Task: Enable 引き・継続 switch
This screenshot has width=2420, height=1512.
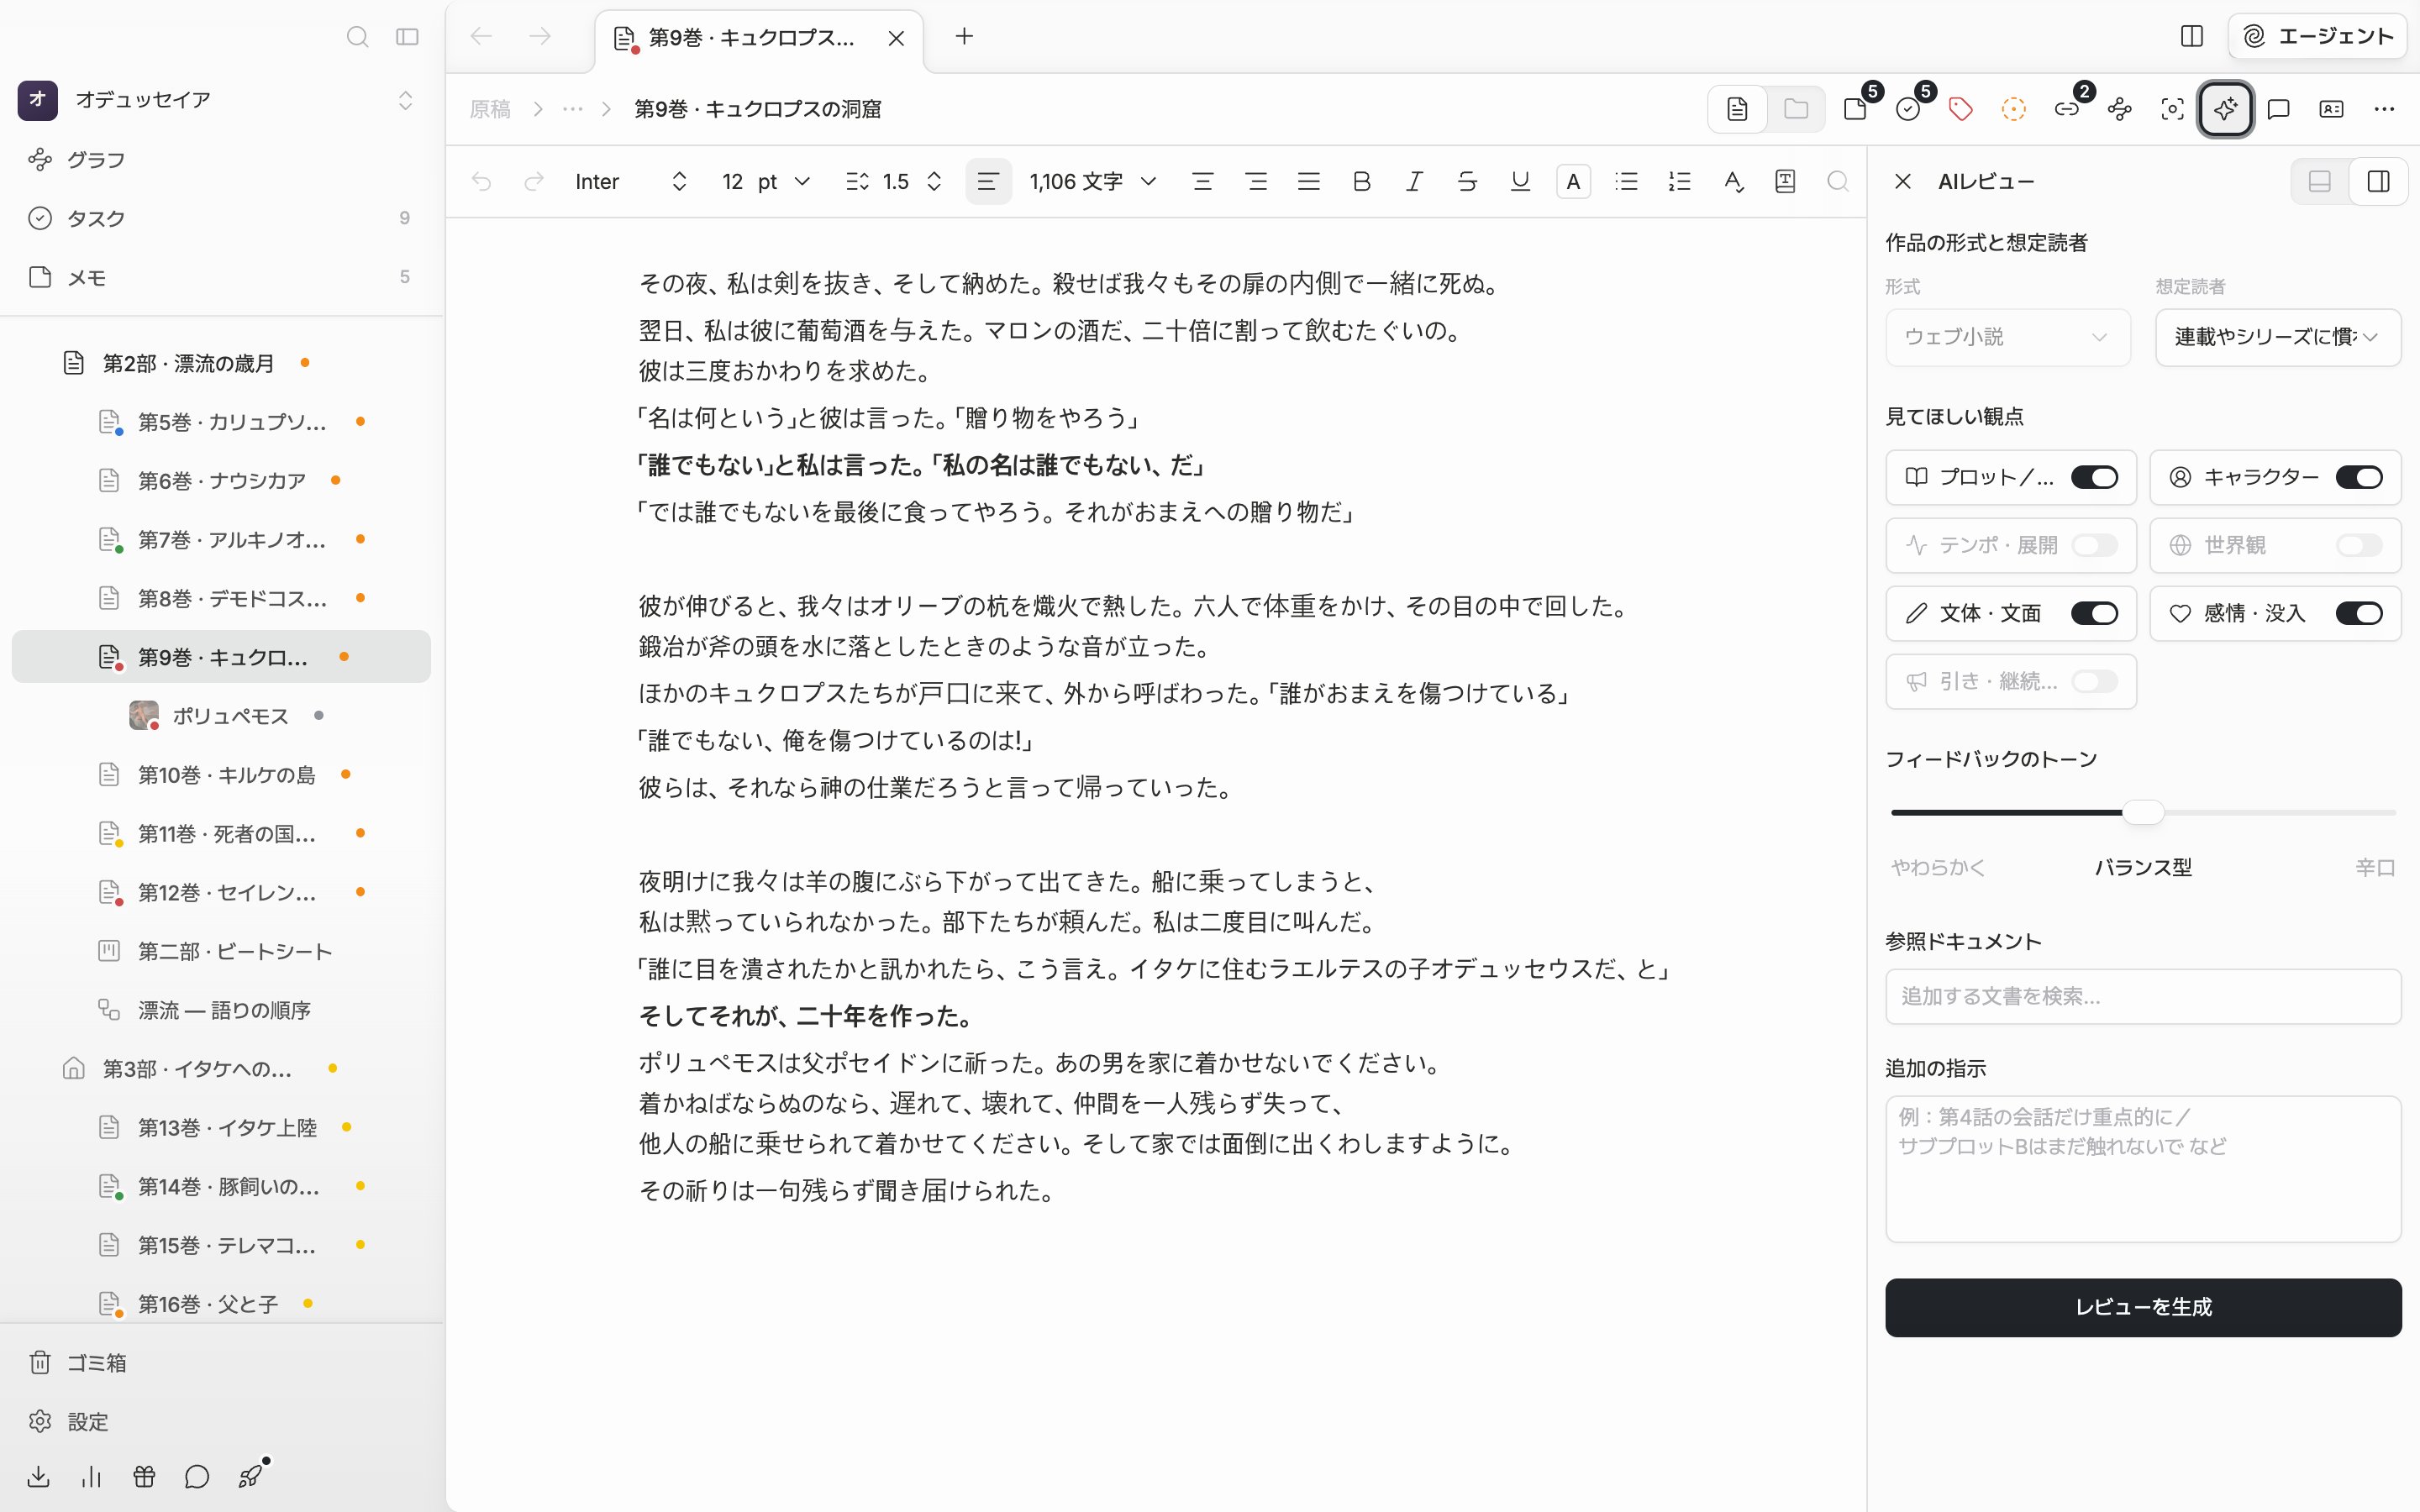Action: pyautogui.click(x=2094, y=681)
